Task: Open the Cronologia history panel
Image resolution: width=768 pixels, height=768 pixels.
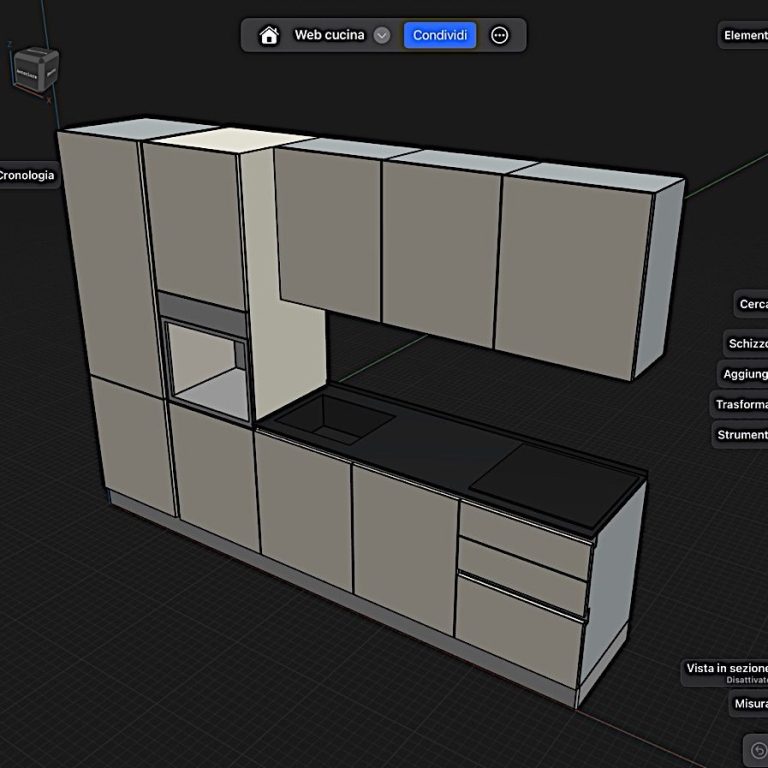Action: click(x=28, y=176)
